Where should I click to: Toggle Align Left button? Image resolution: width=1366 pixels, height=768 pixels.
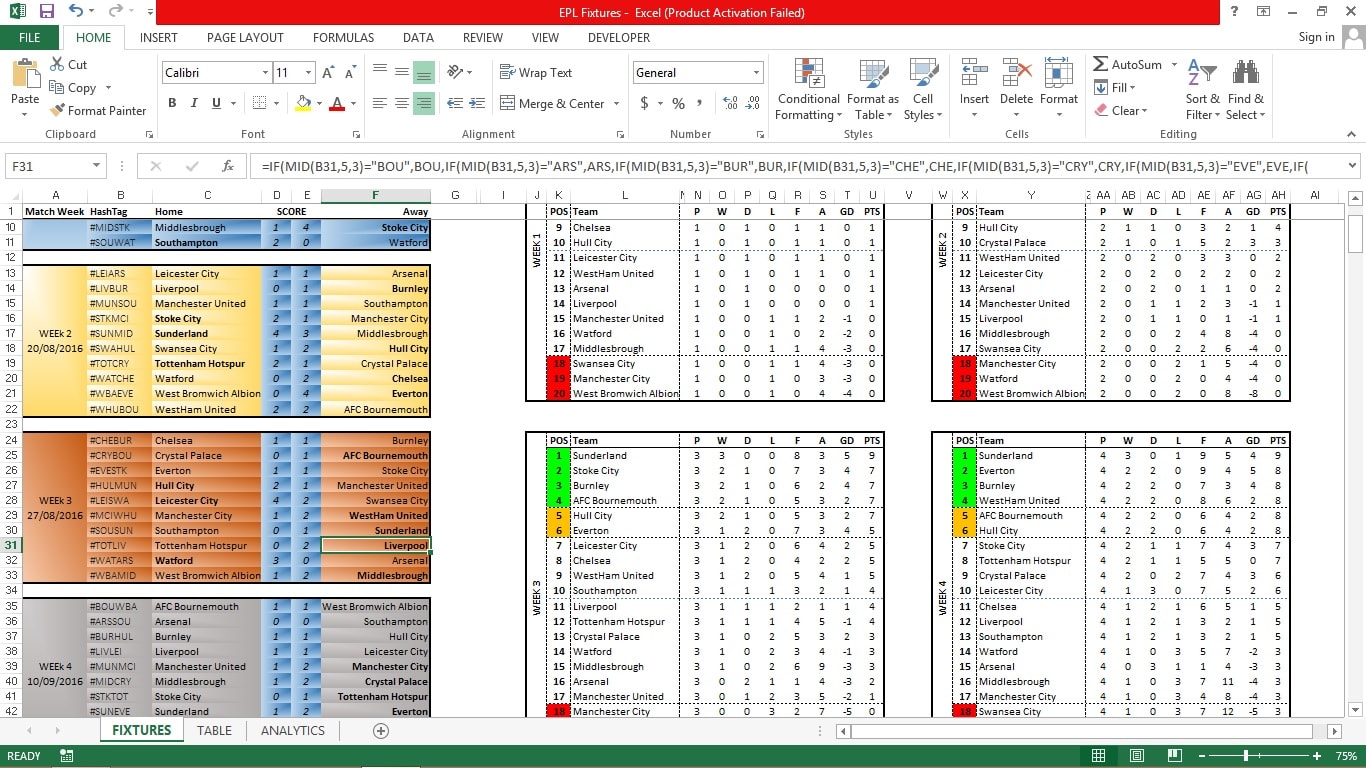[x=380, y=103]
